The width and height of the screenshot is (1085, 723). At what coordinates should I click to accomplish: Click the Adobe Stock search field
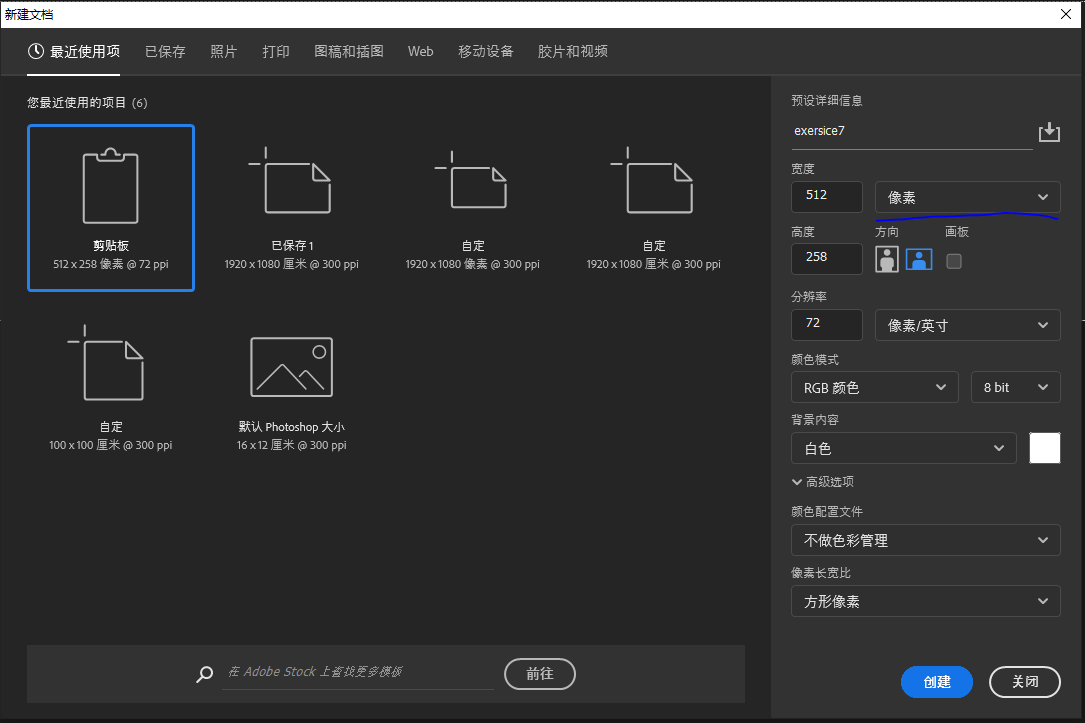pyautogui.click(x=358, y=672)
